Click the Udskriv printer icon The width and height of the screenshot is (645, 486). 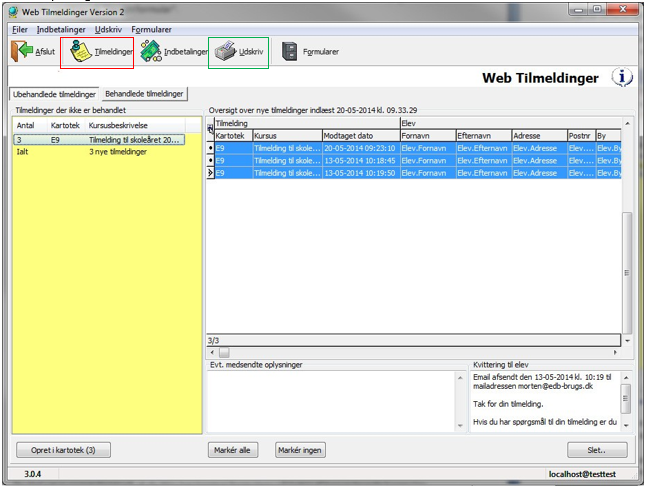pyautogui.click(x=225, y=51)
